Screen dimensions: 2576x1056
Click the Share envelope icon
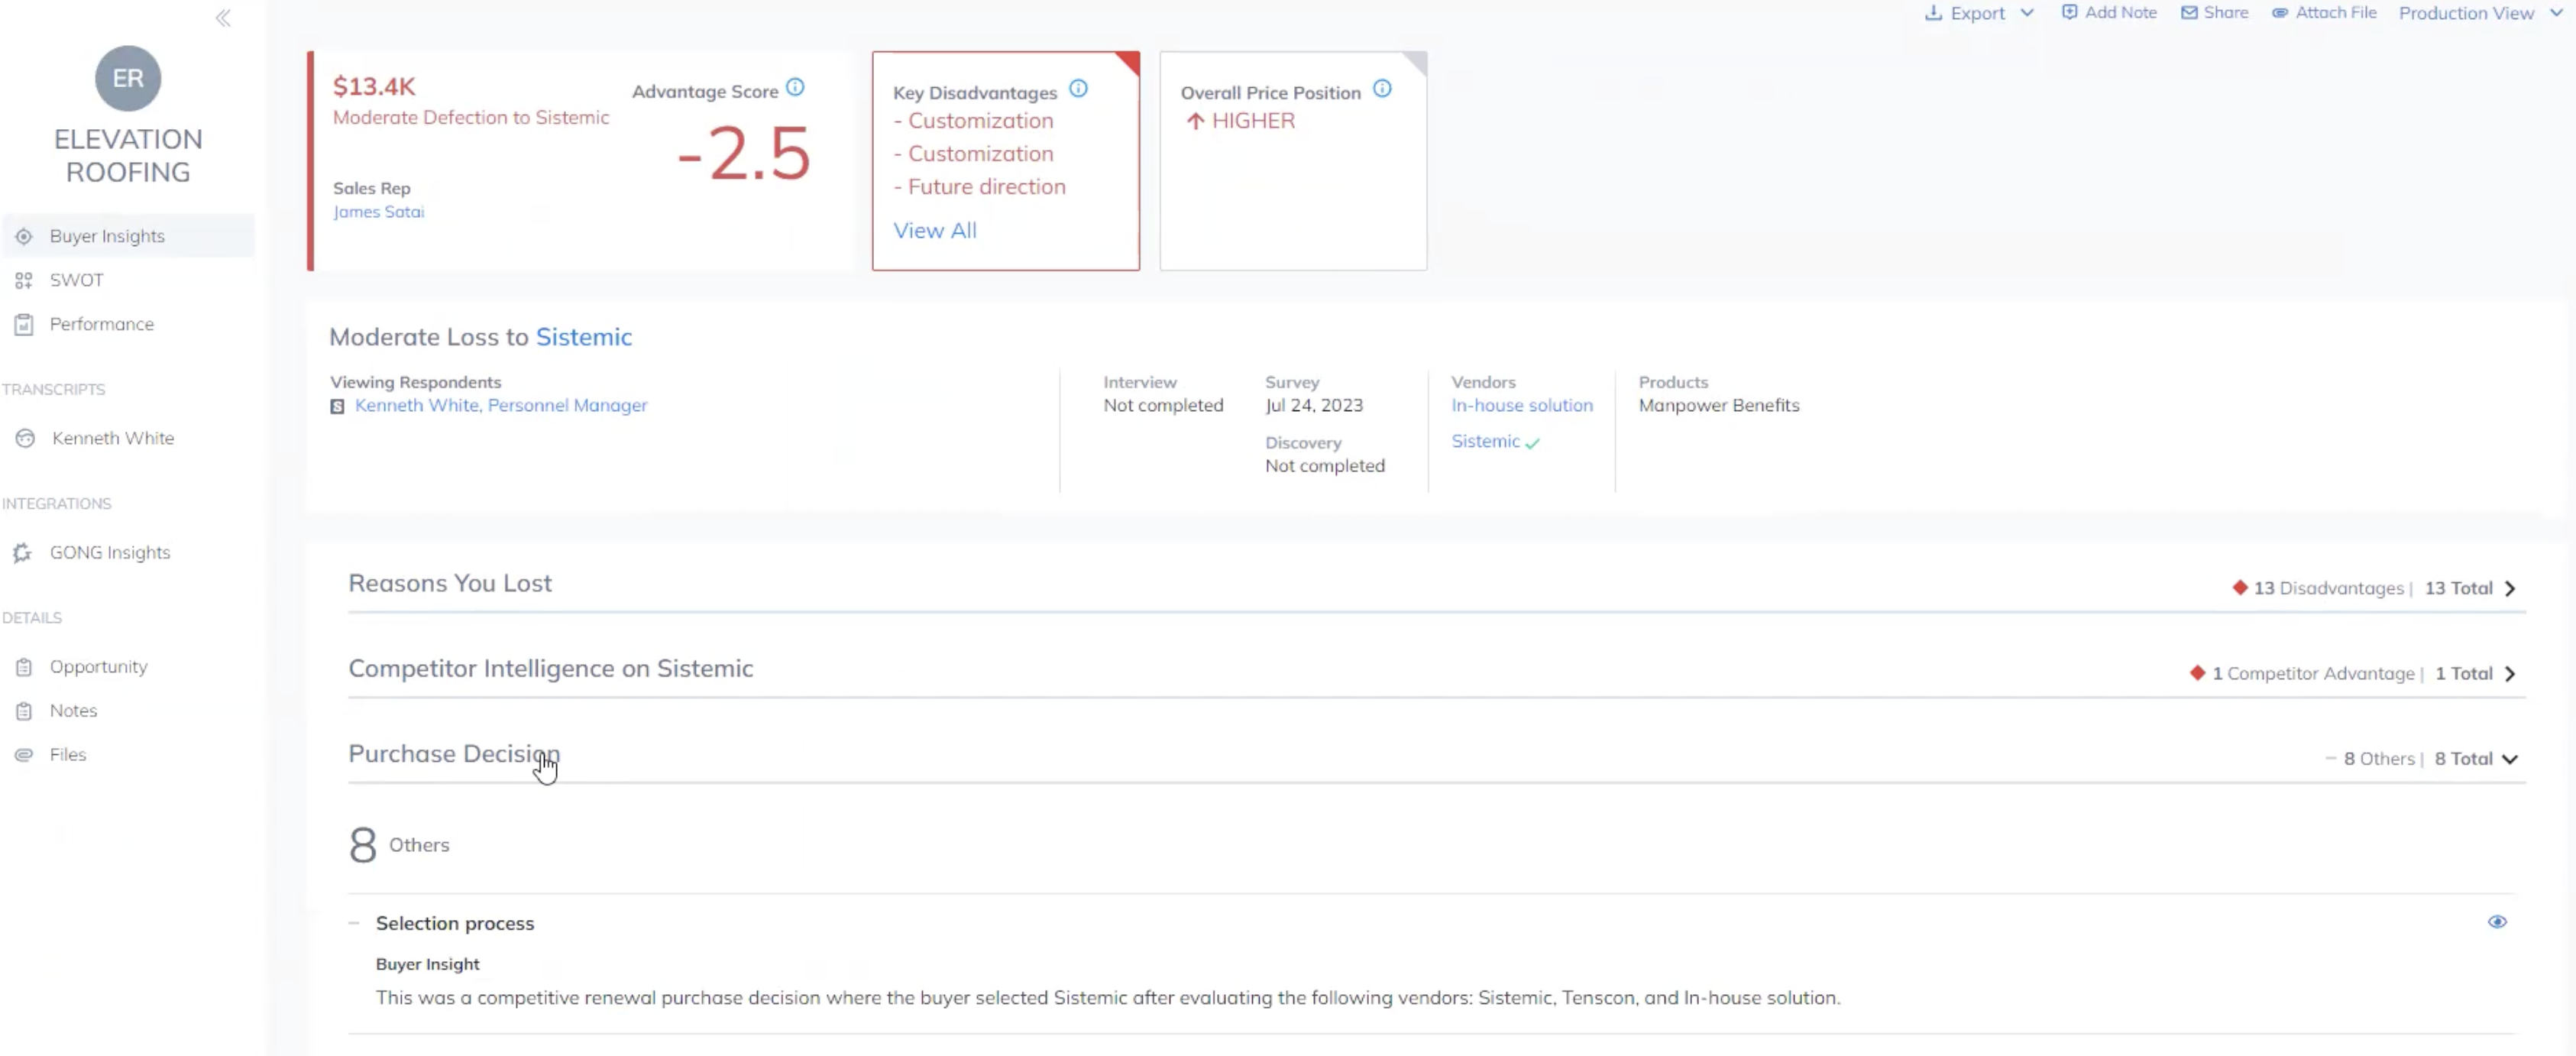2189,12
